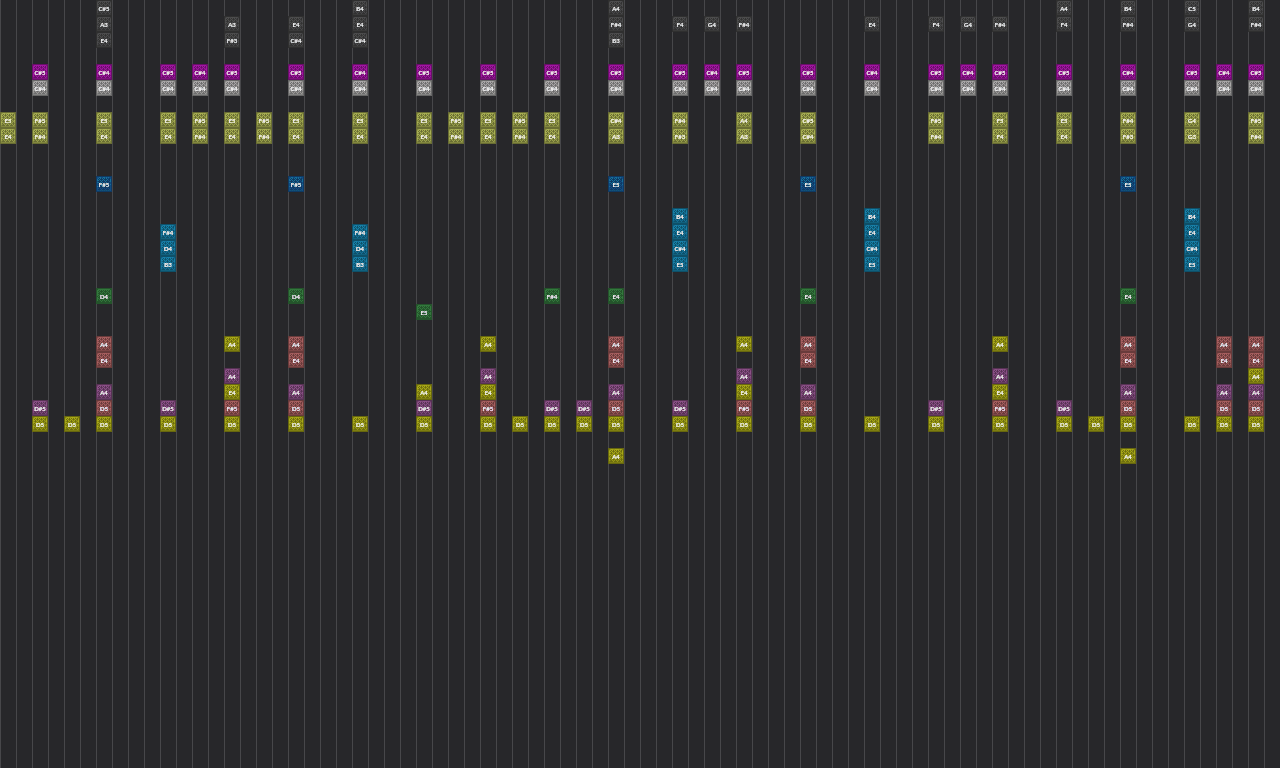The image size is (1280, 768).
Task: Select the leftmost gray B4 note
Action: coord(360,8)
